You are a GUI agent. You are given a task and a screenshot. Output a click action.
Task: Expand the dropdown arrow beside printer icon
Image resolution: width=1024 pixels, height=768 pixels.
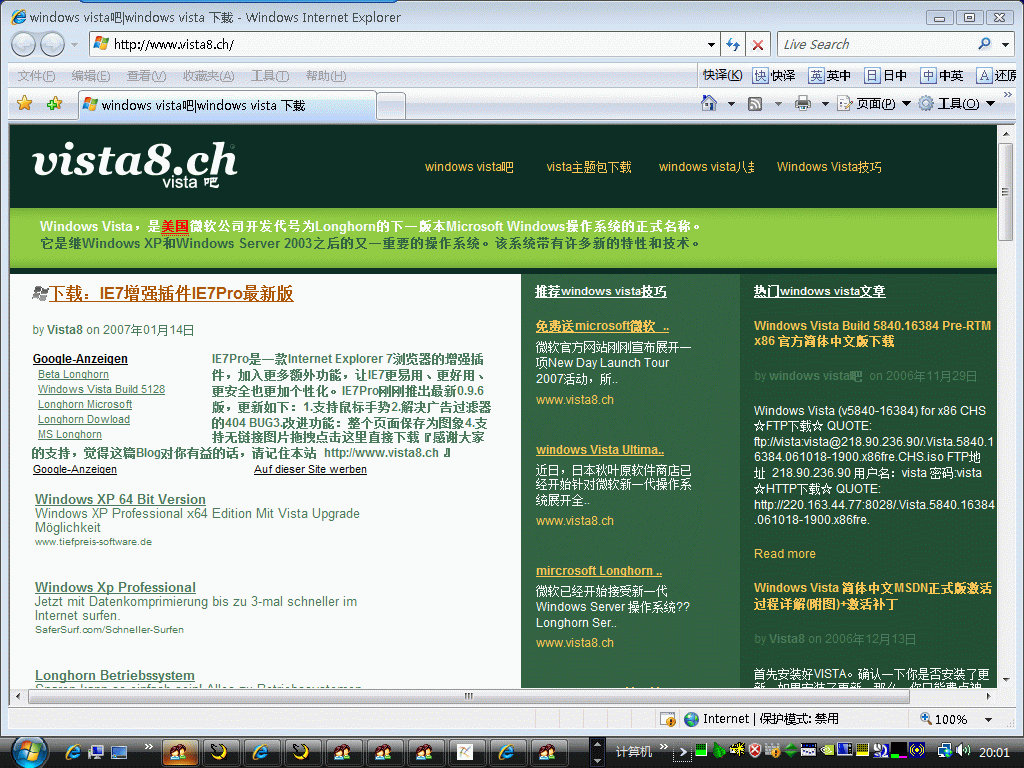[x=825, y=103]
